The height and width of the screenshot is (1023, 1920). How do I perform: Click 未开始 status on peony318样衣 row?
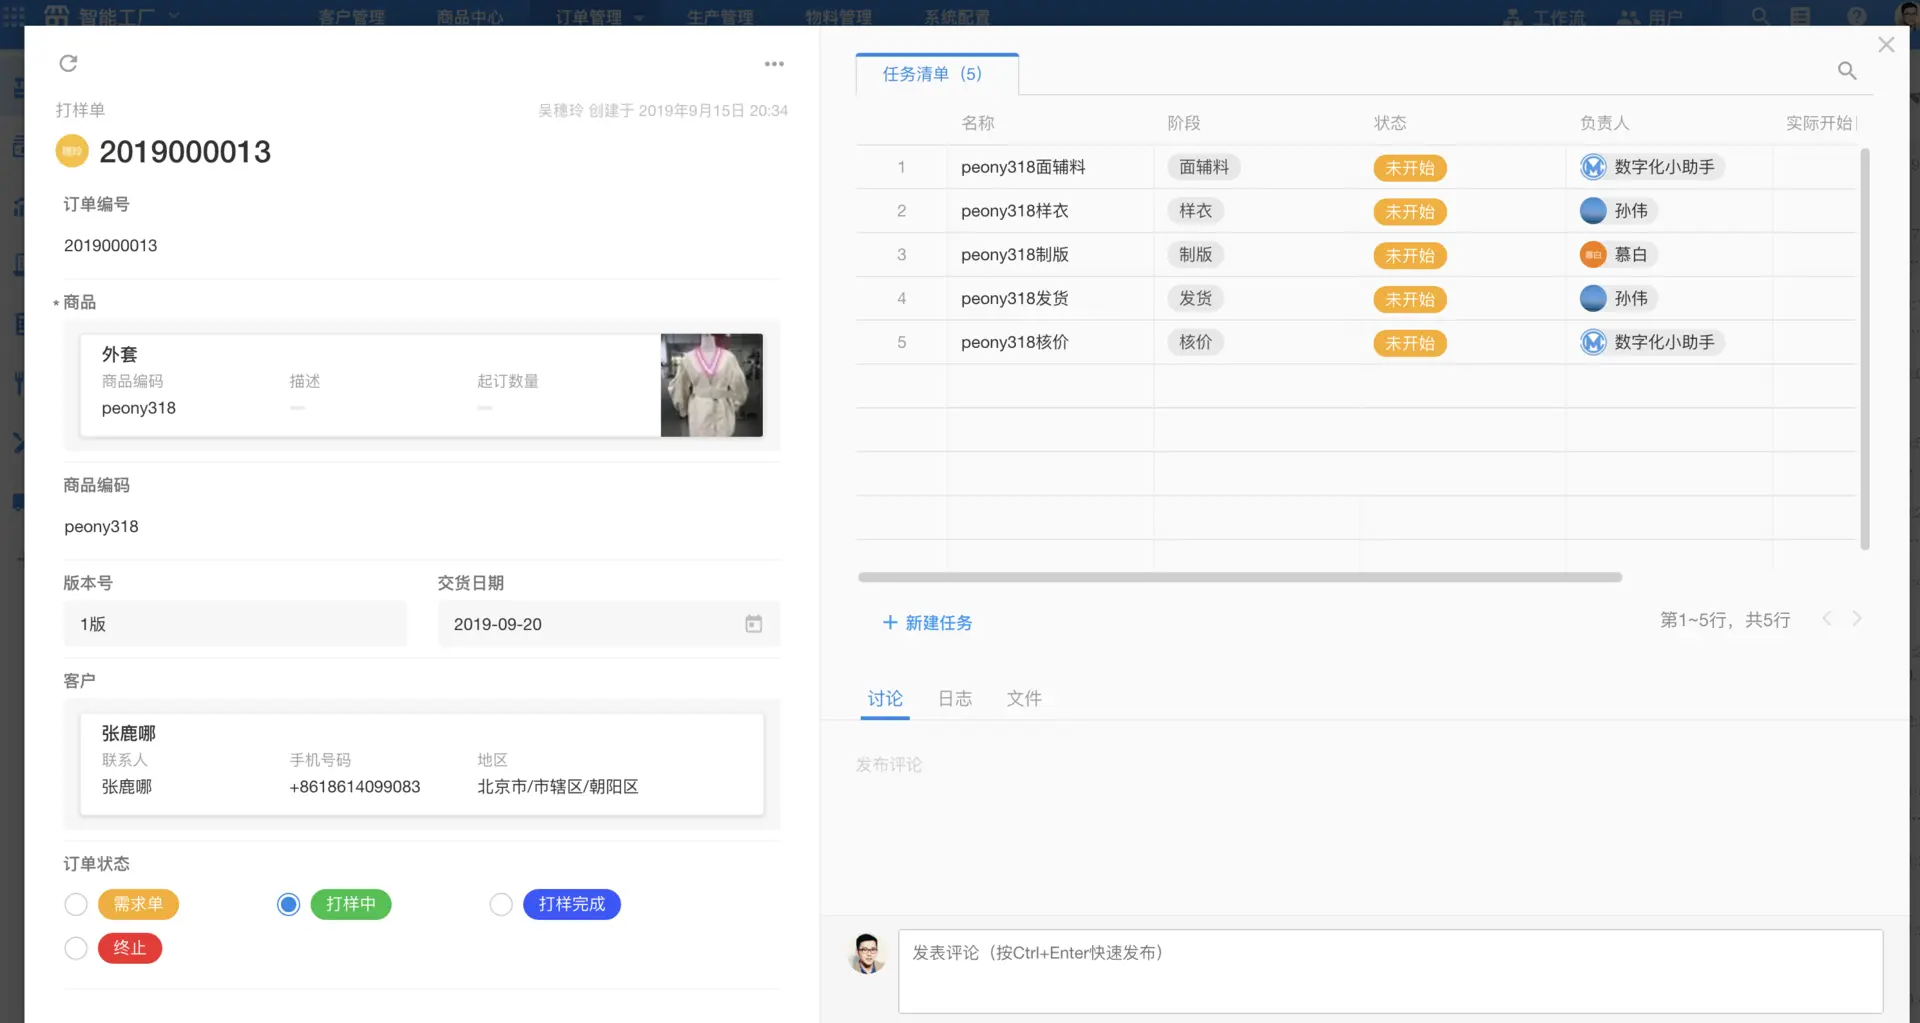point(1410,212)
